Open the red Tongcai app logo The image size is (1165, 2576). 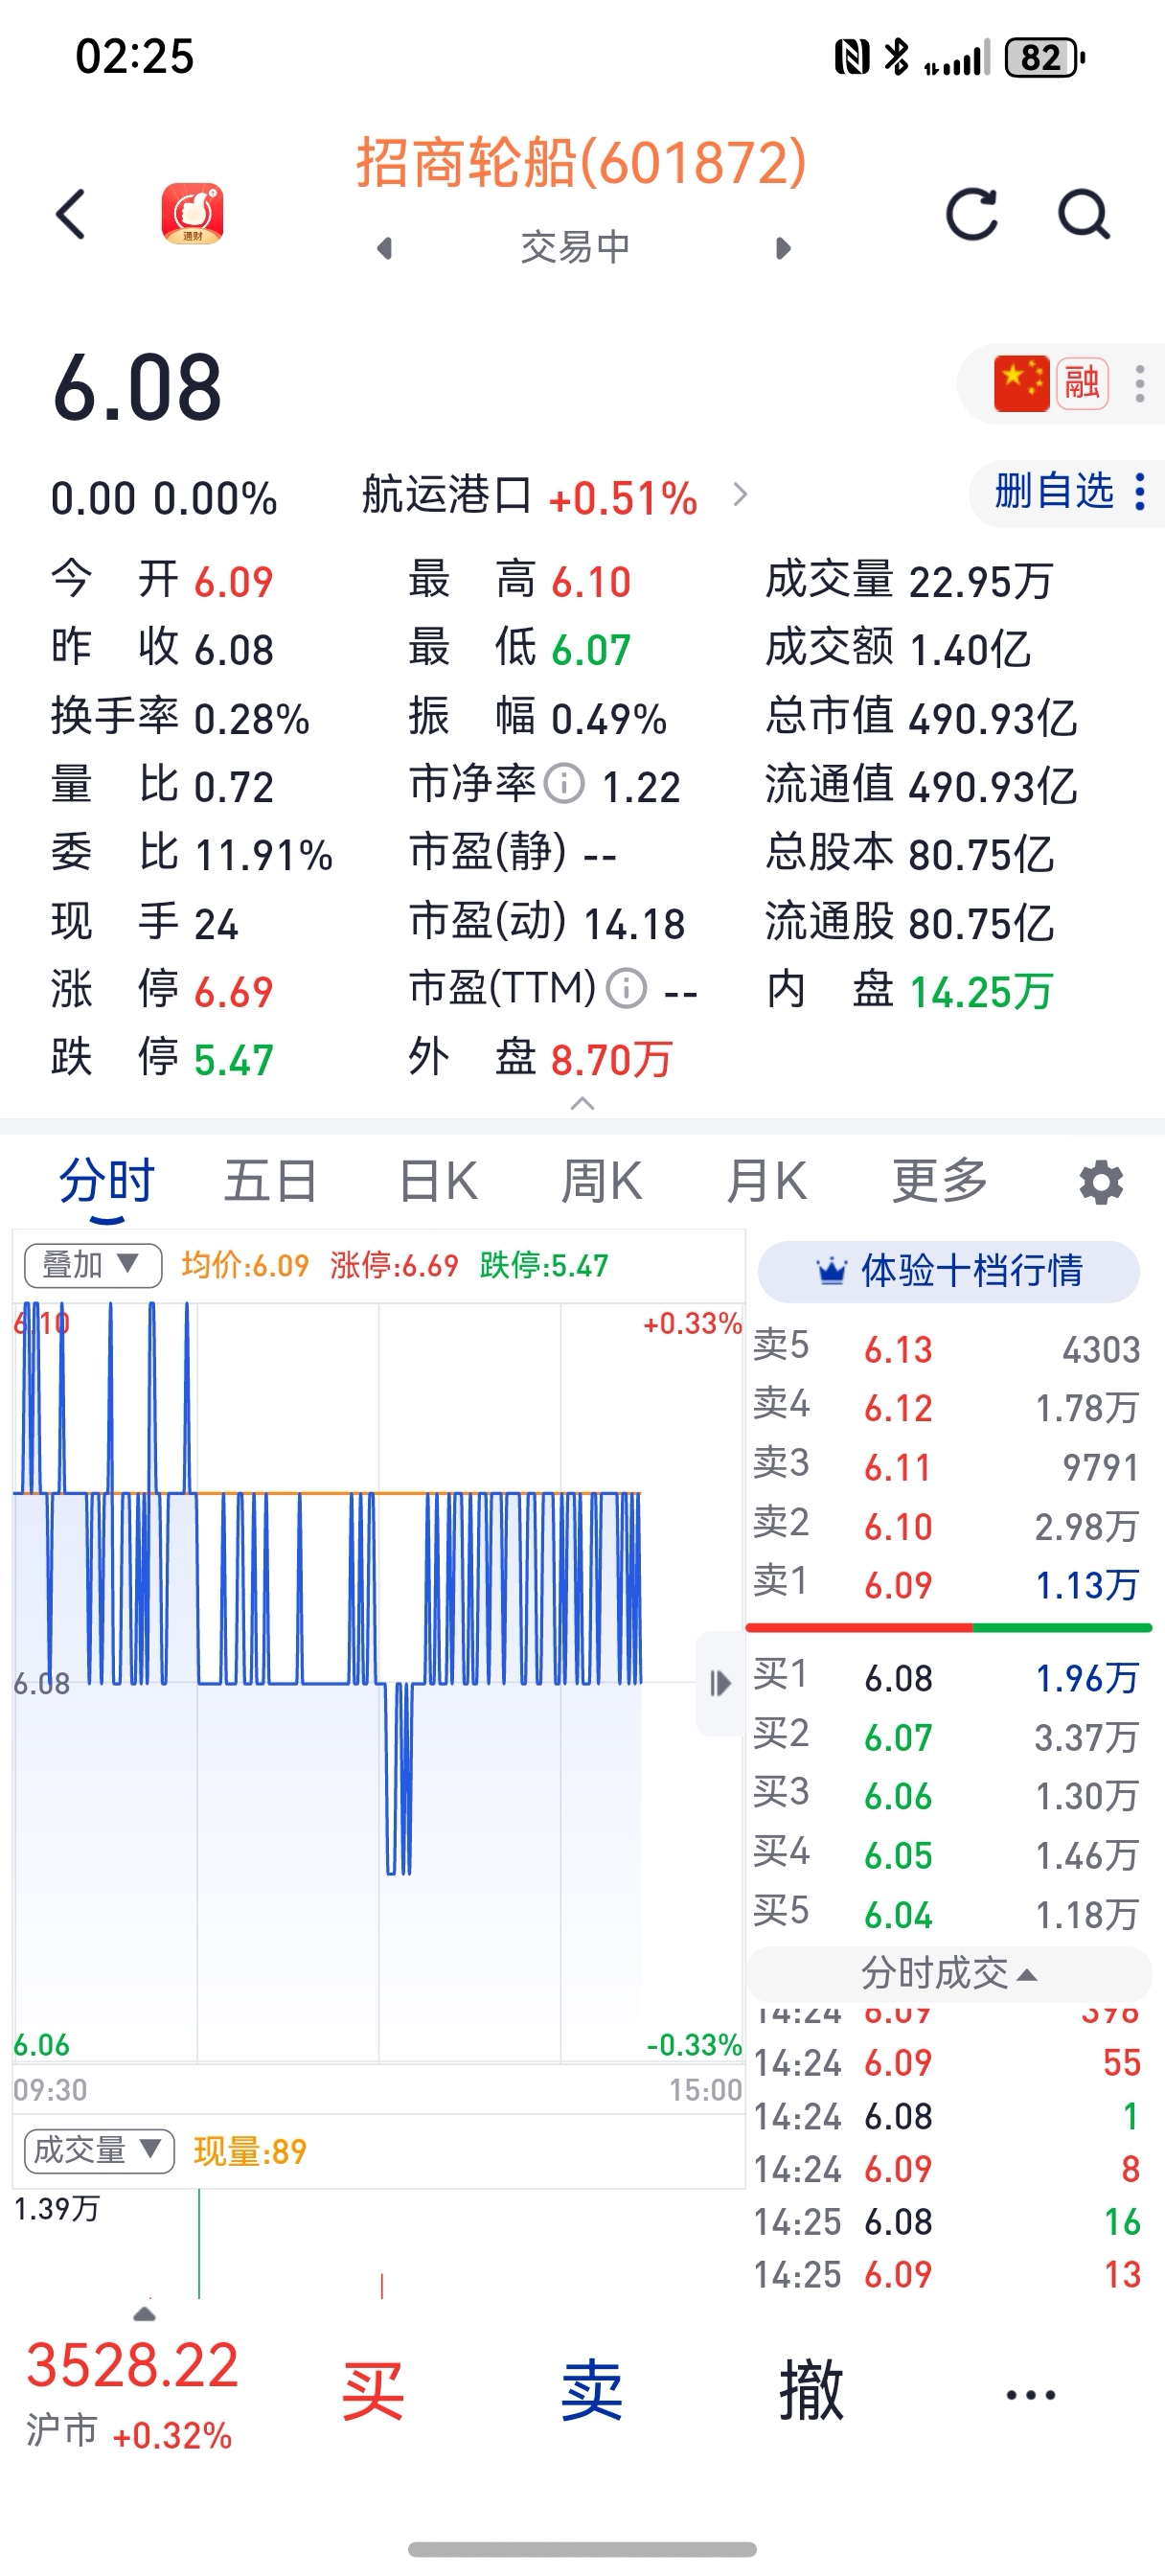(x=192, y=213)
